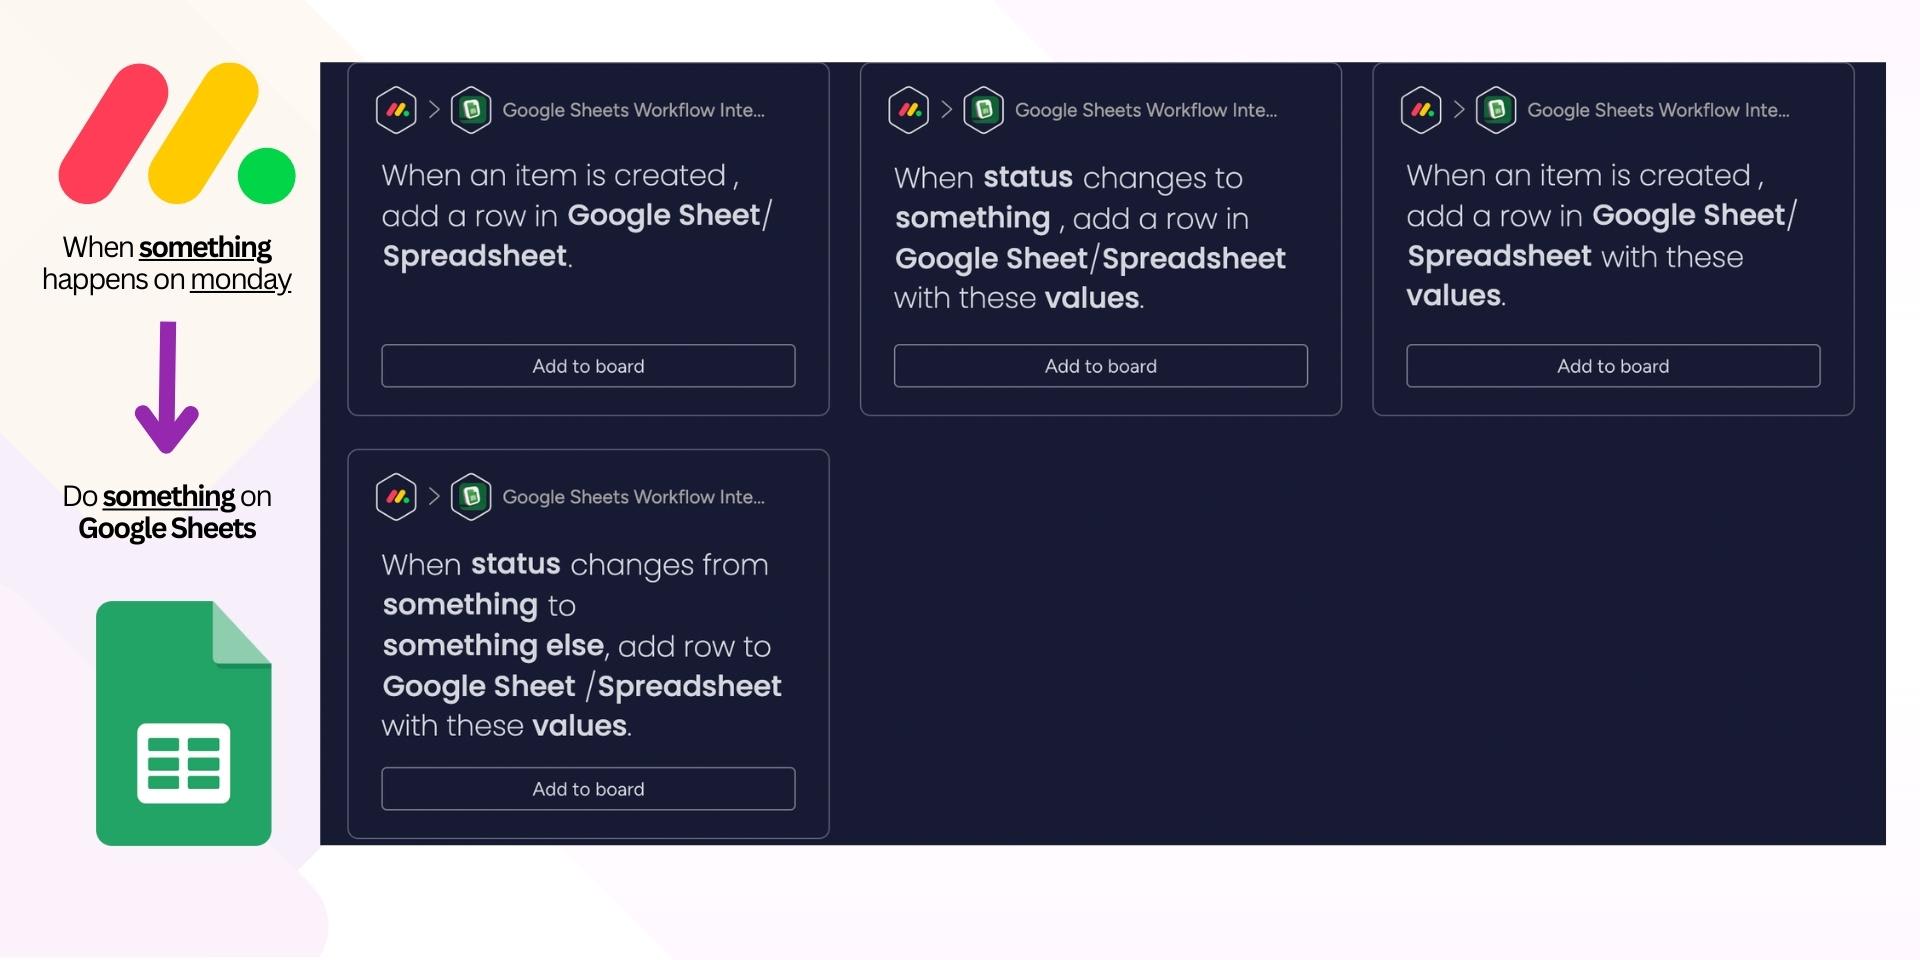Click Google Sheets hexagon icon in third top card

point(1496,110)
